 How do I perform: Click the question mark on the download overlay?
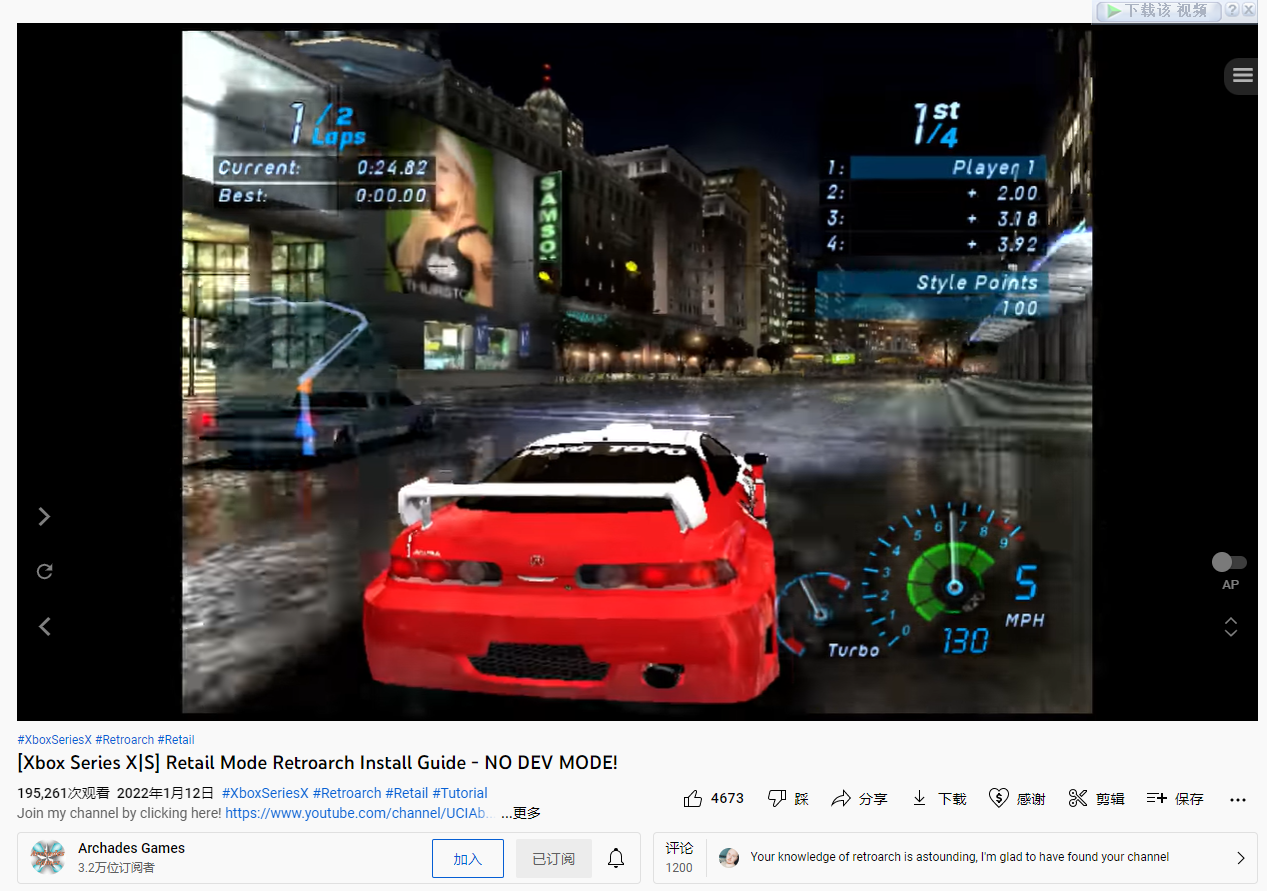pos(1232,10)
